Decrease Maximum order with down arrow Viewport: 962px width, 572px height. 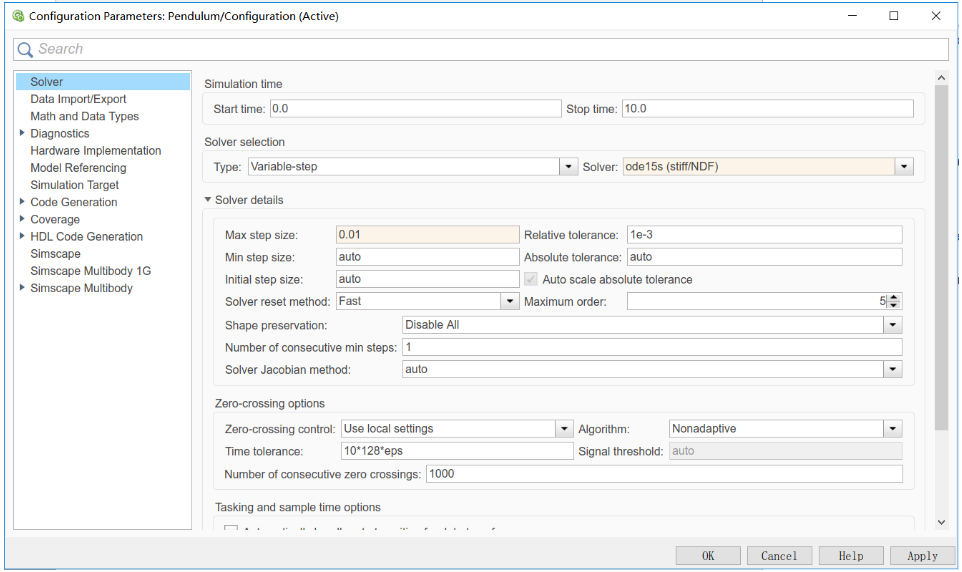coord(894,305)
